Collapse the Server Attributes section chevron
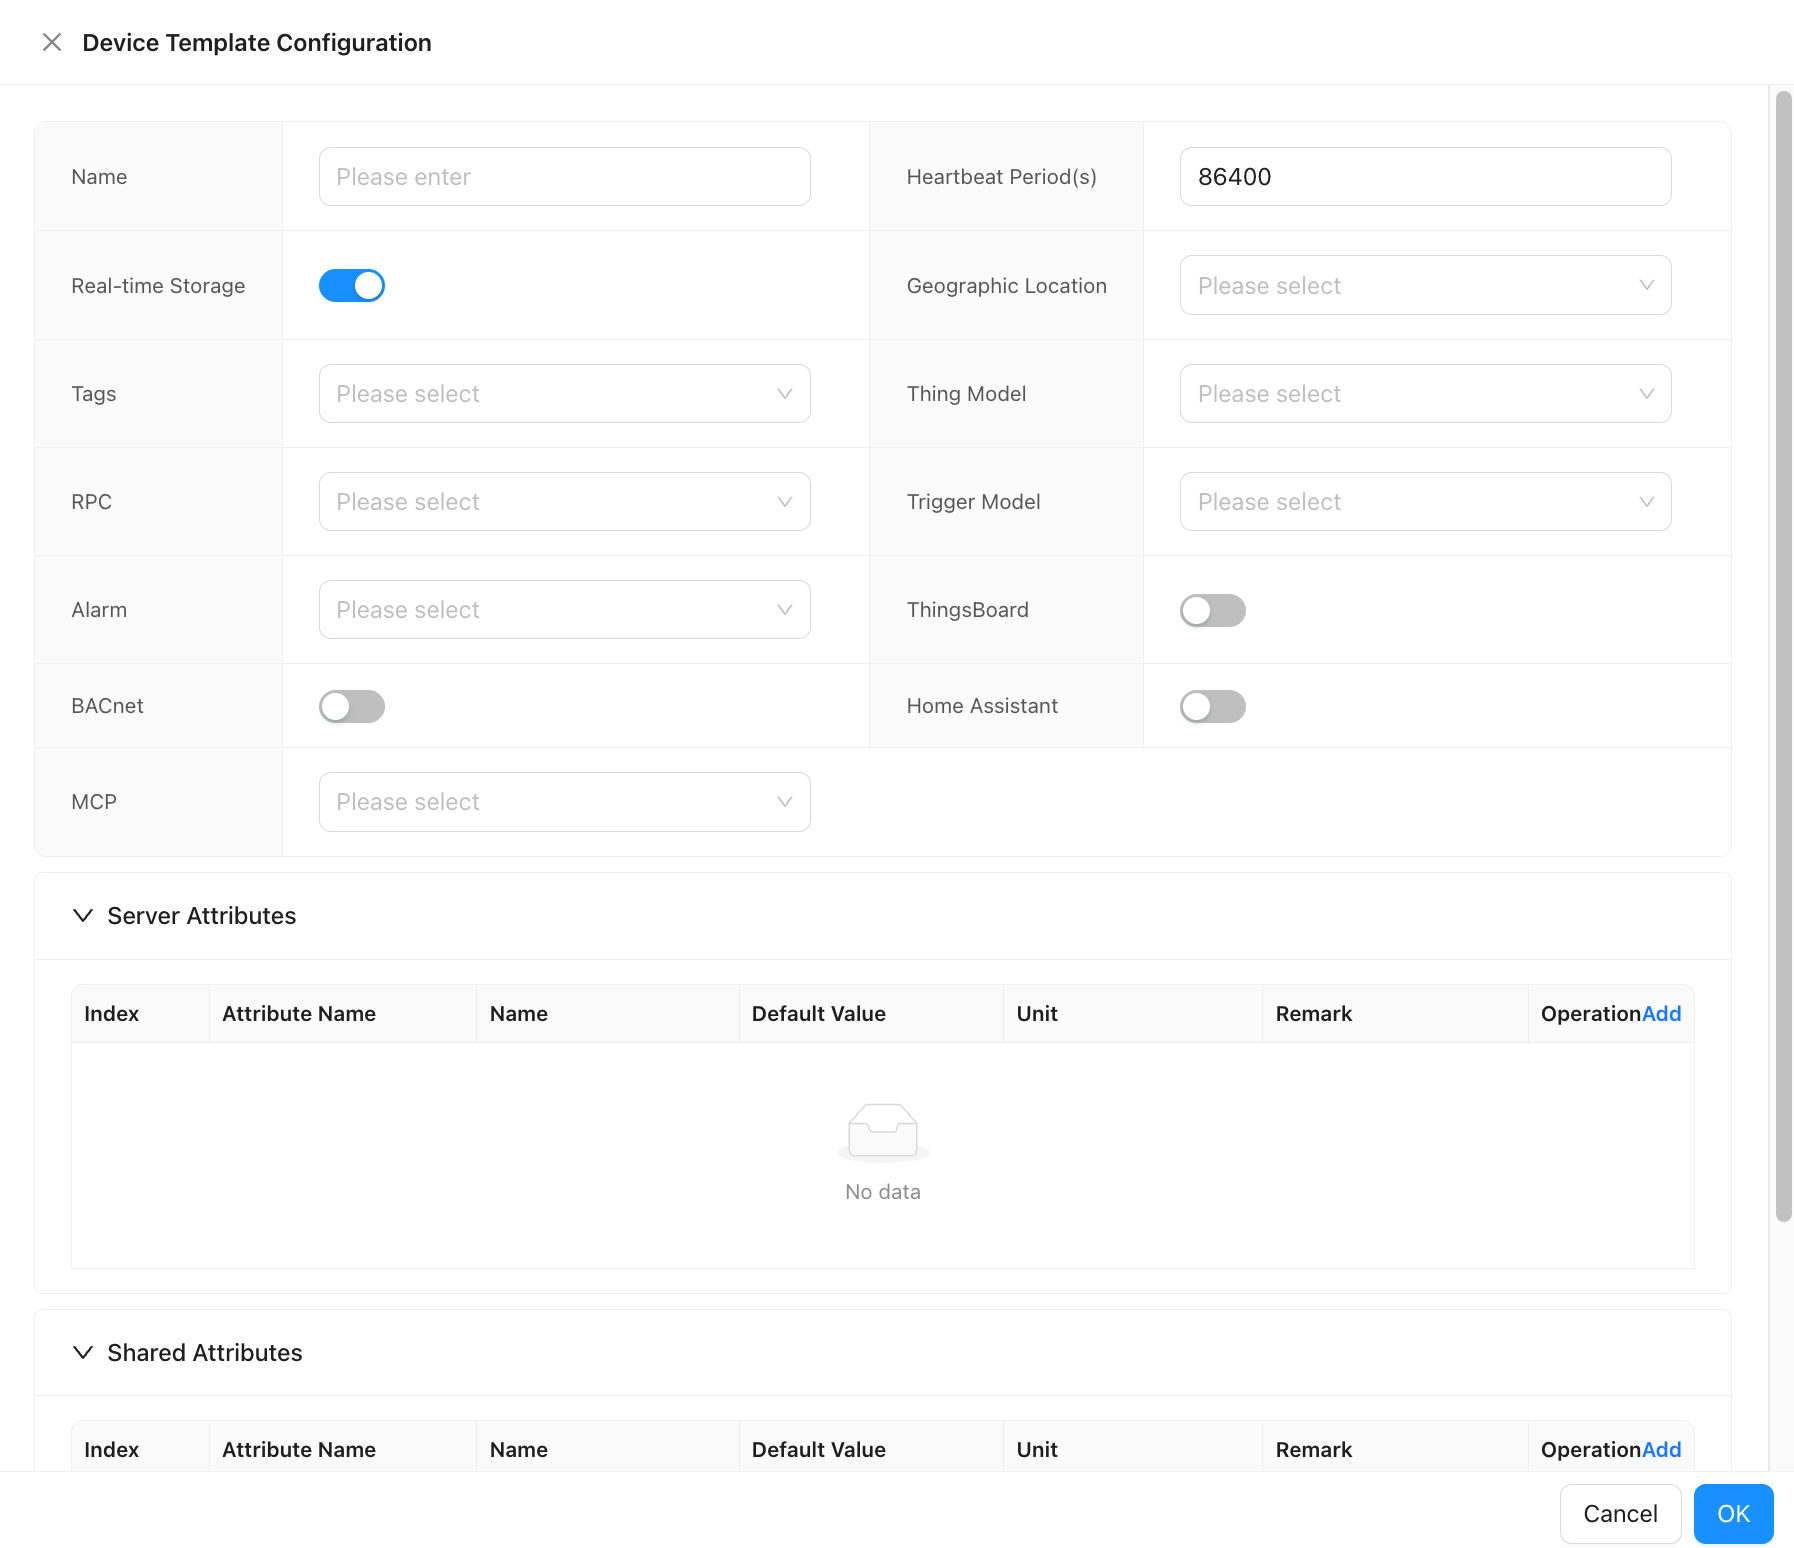The image size is (1794, 1548). (x=83, y=916)
